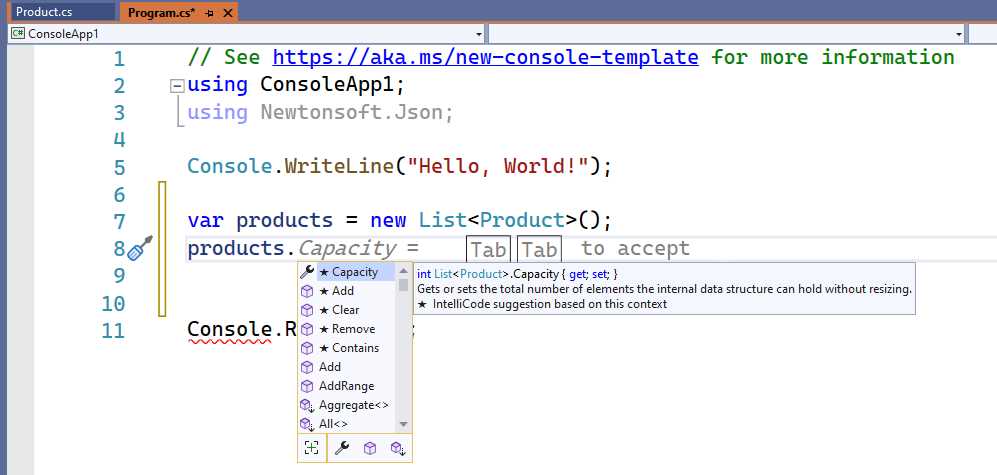Click 'Console' with red squiggle on line 11
The image size is (997, 475).
point(230,330)
